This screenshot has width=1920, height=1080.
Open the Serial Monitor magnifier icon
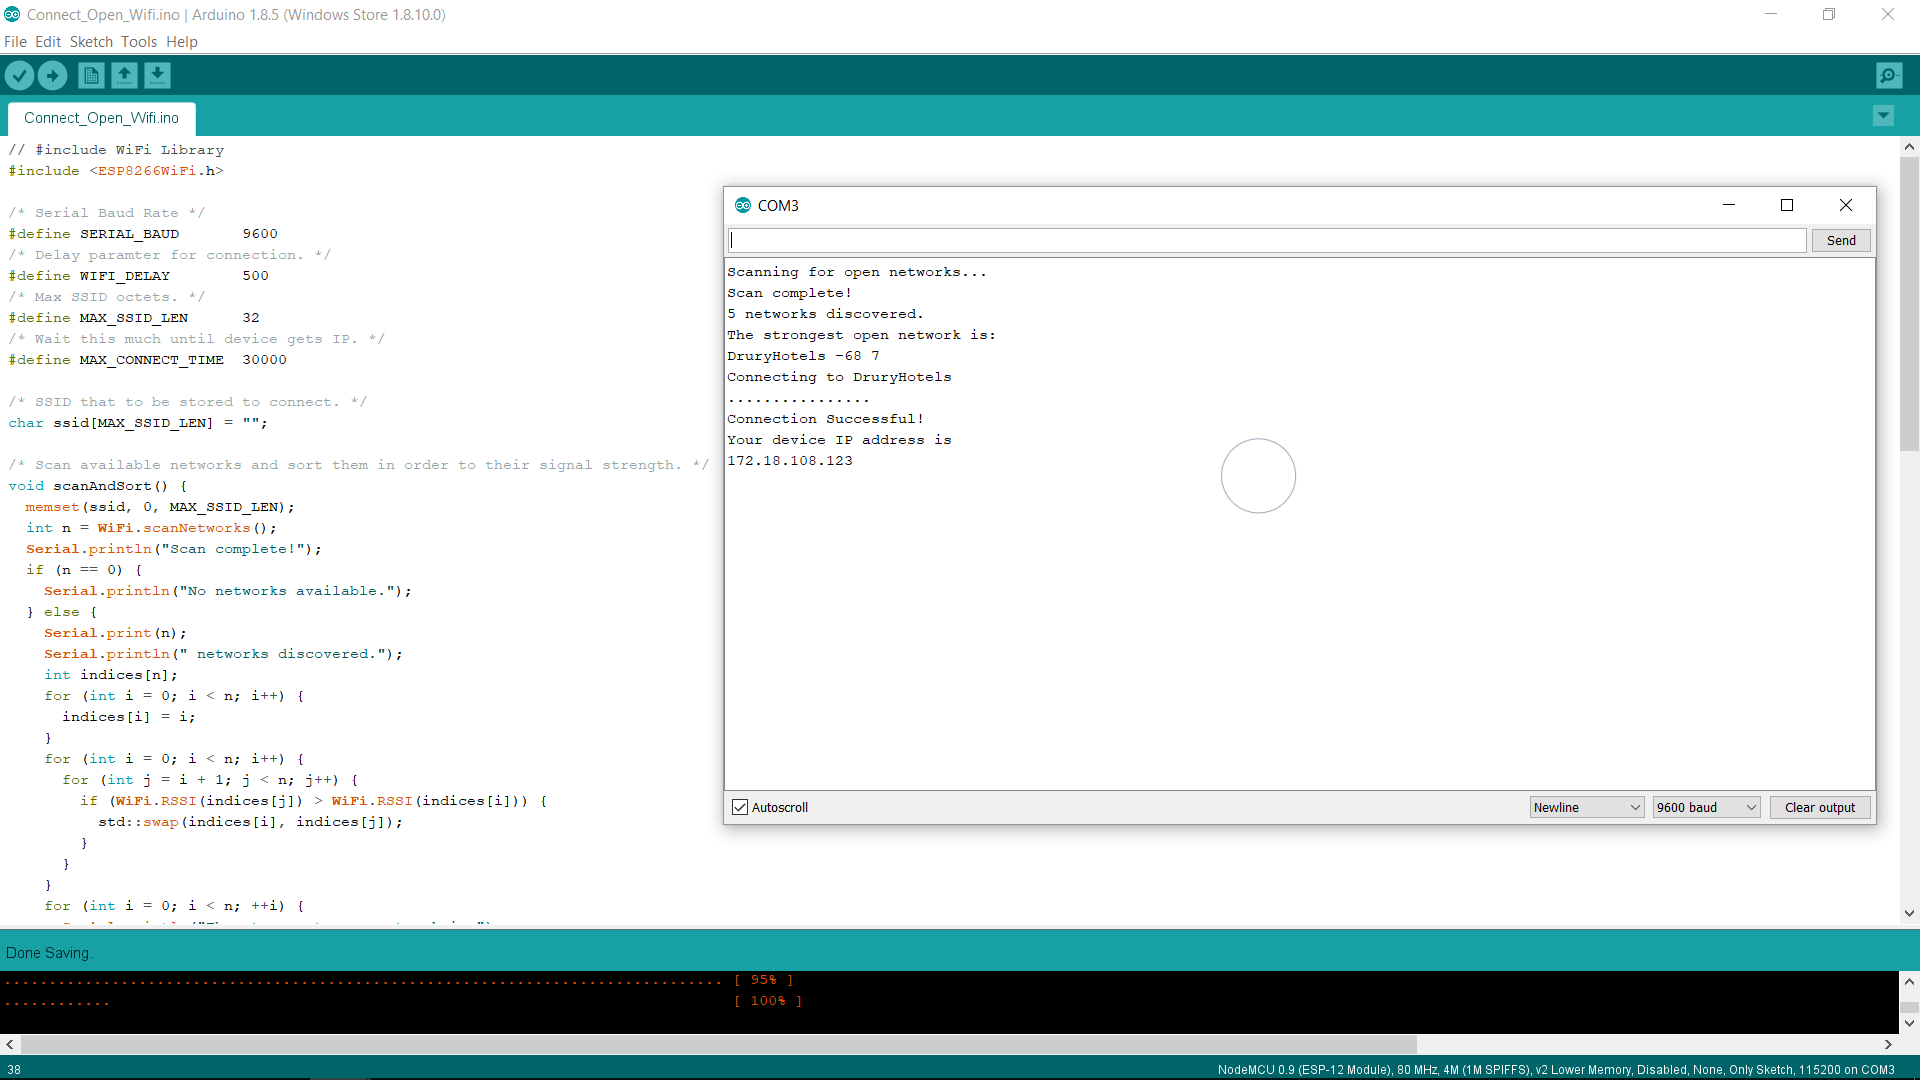pos(1889,75)
